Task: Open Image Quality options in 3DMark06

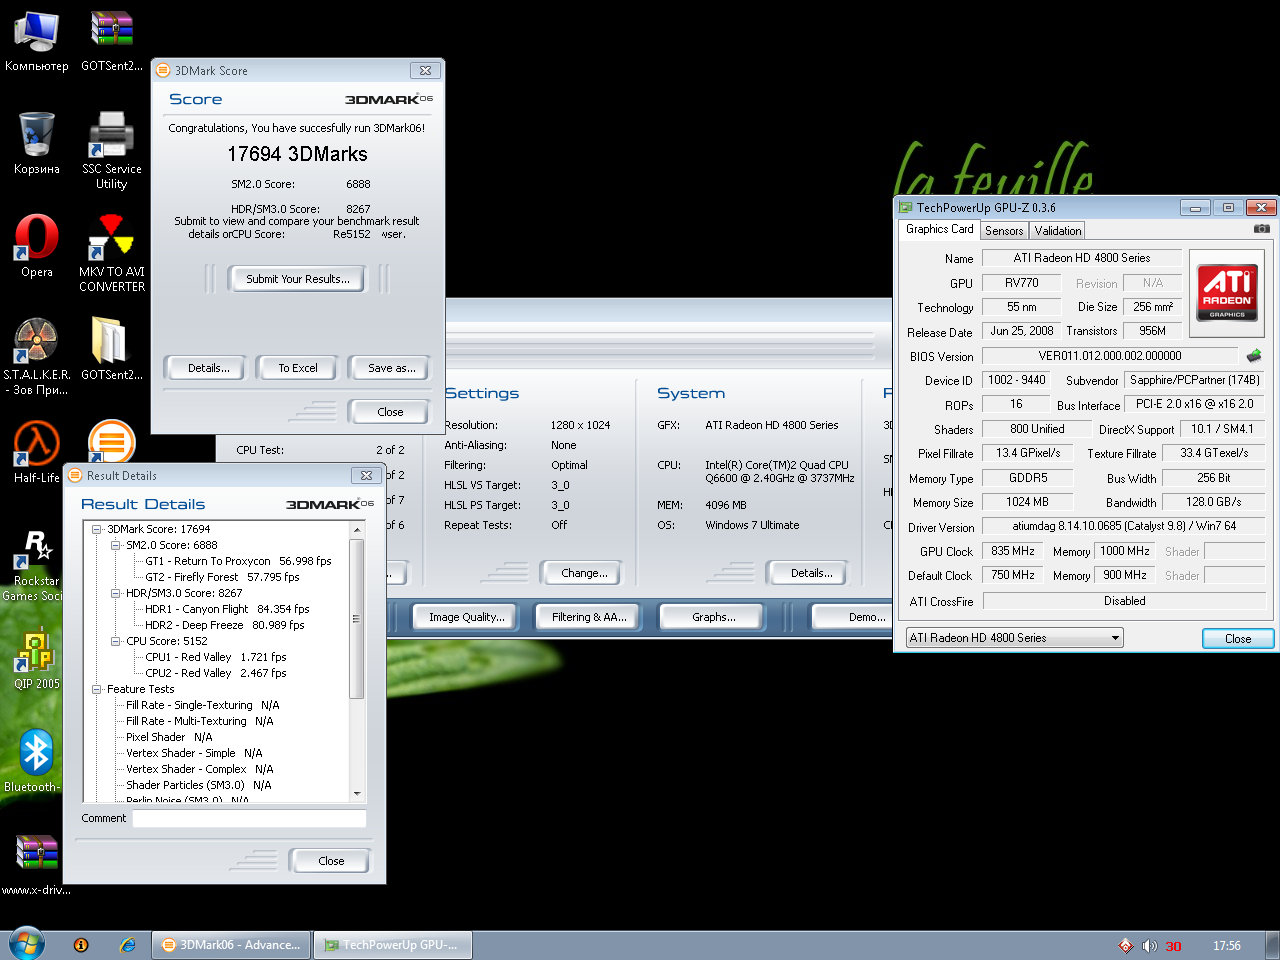Action: tap(467, 617)
